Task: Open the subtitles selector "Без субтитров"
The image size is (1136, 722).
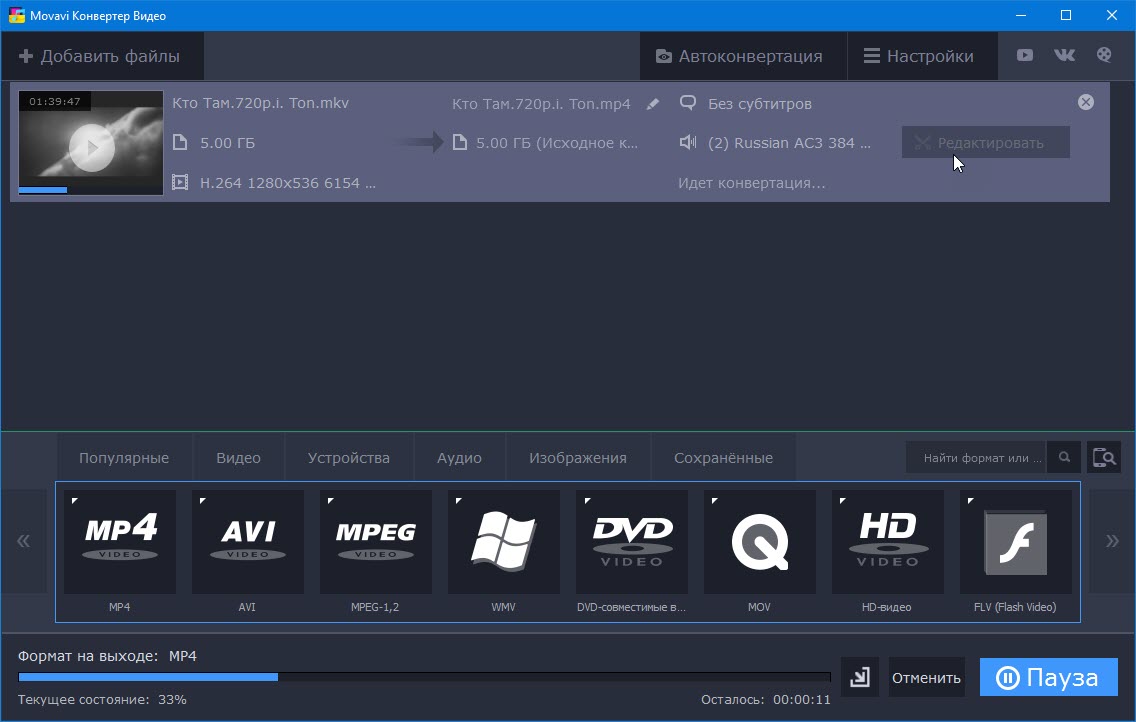Action: coord(759,104)
